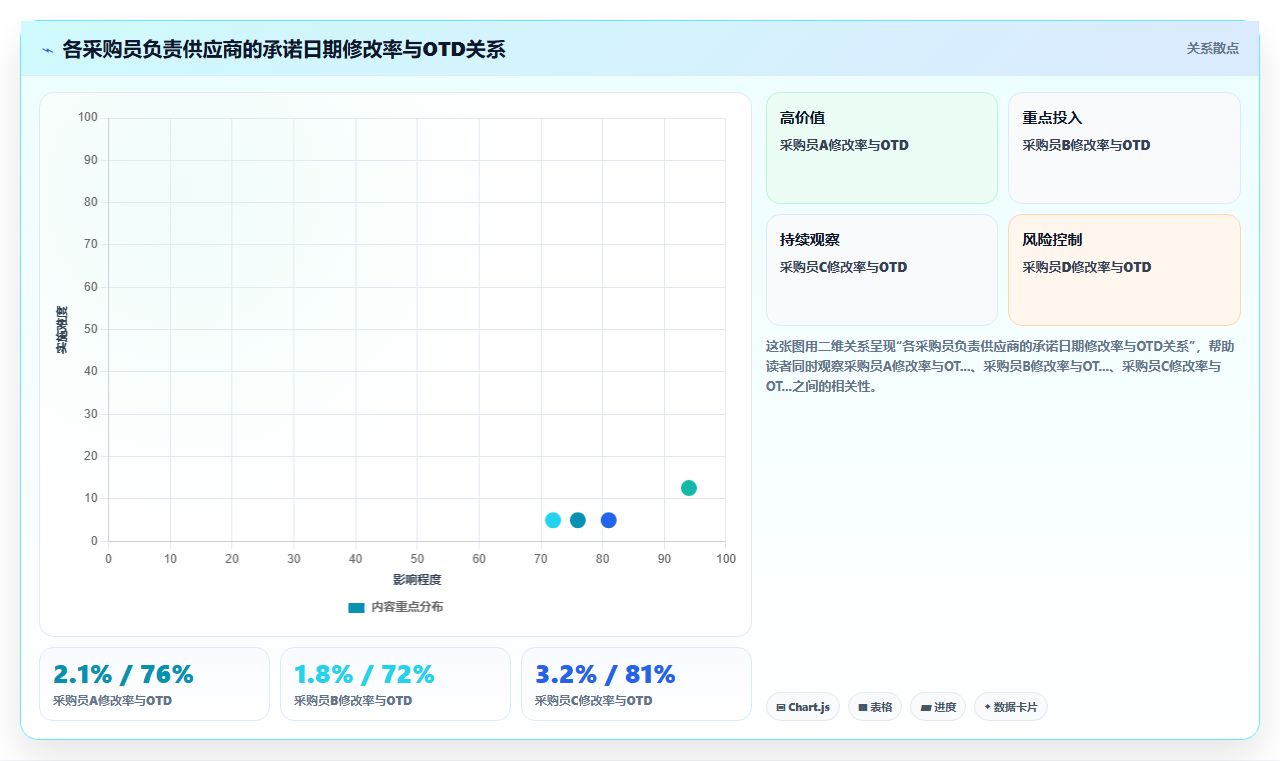Click the sparkle icon in 数据卡片 tag
The width and height of the screenshot is (1280, 761).
(x=988, y=707)
